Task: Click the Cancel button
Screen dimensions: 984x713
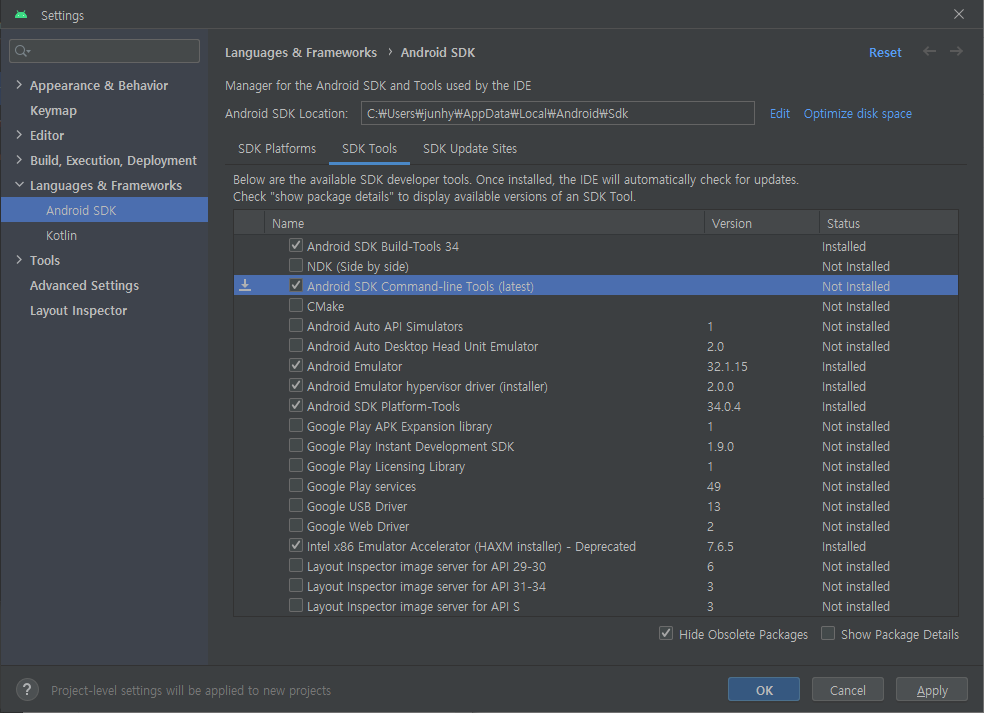Action: 847,690
